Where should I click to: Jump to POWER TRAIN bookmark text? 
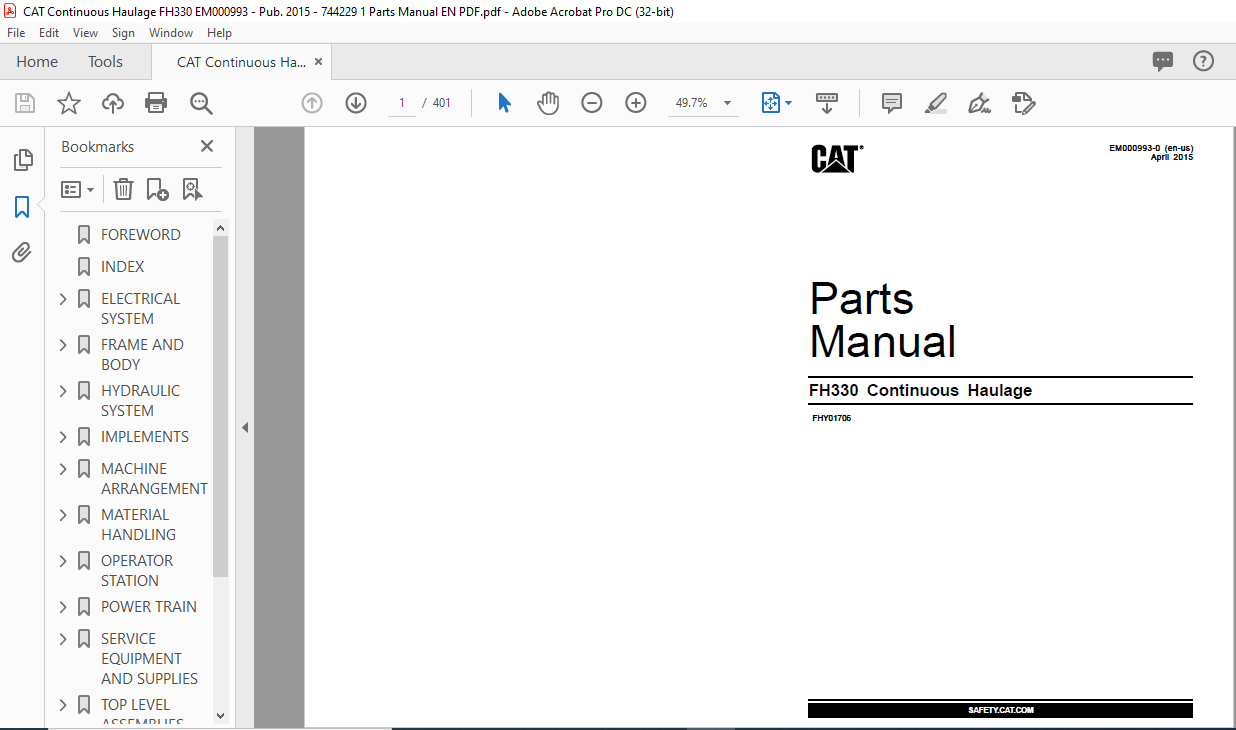(x=149, y=607)
